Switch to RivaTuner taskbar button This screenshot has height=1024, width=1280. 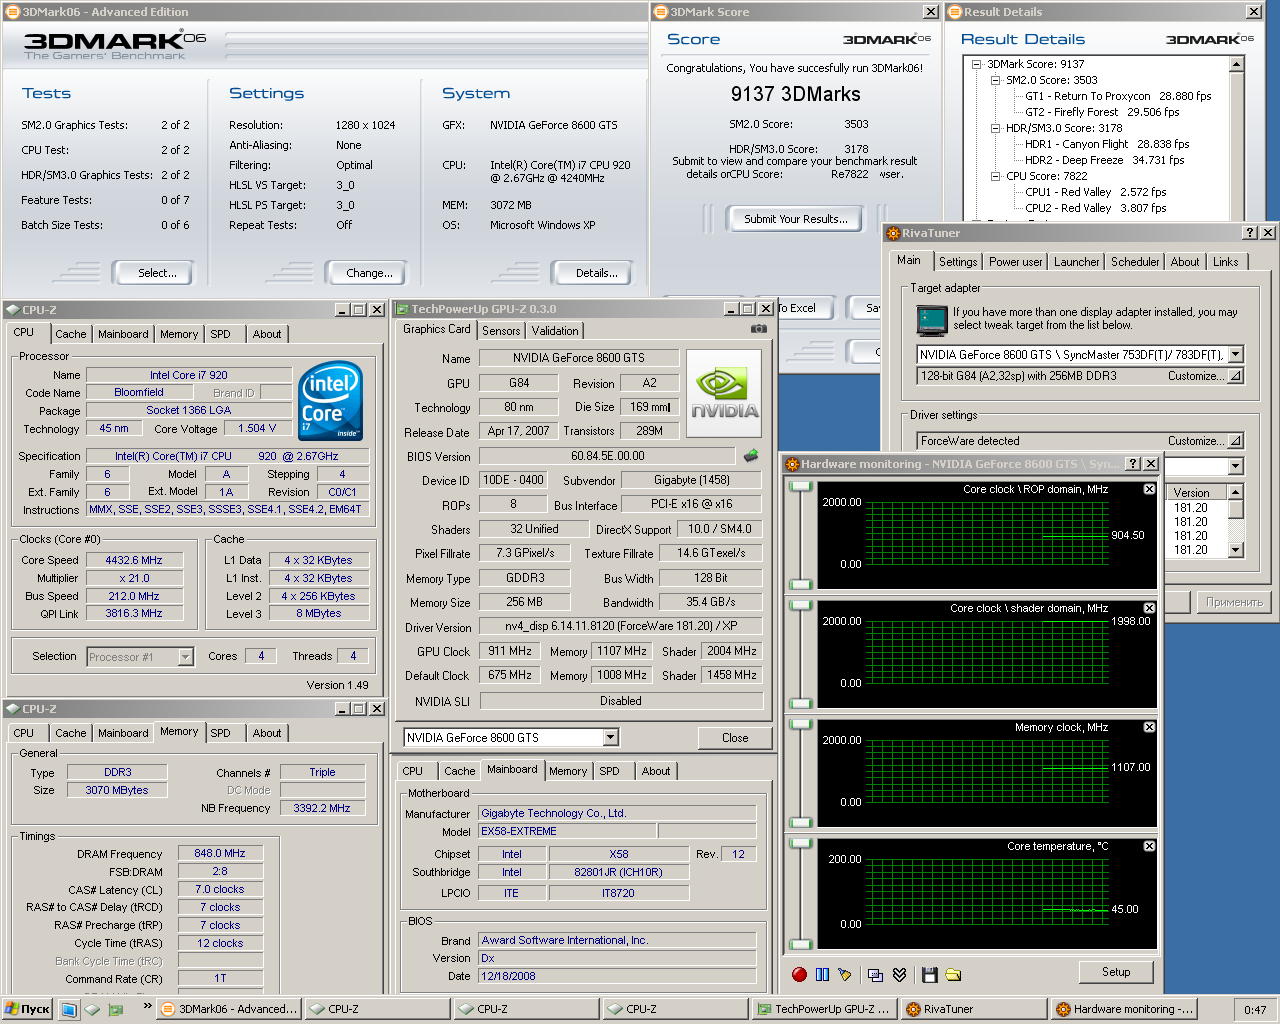973,1009
